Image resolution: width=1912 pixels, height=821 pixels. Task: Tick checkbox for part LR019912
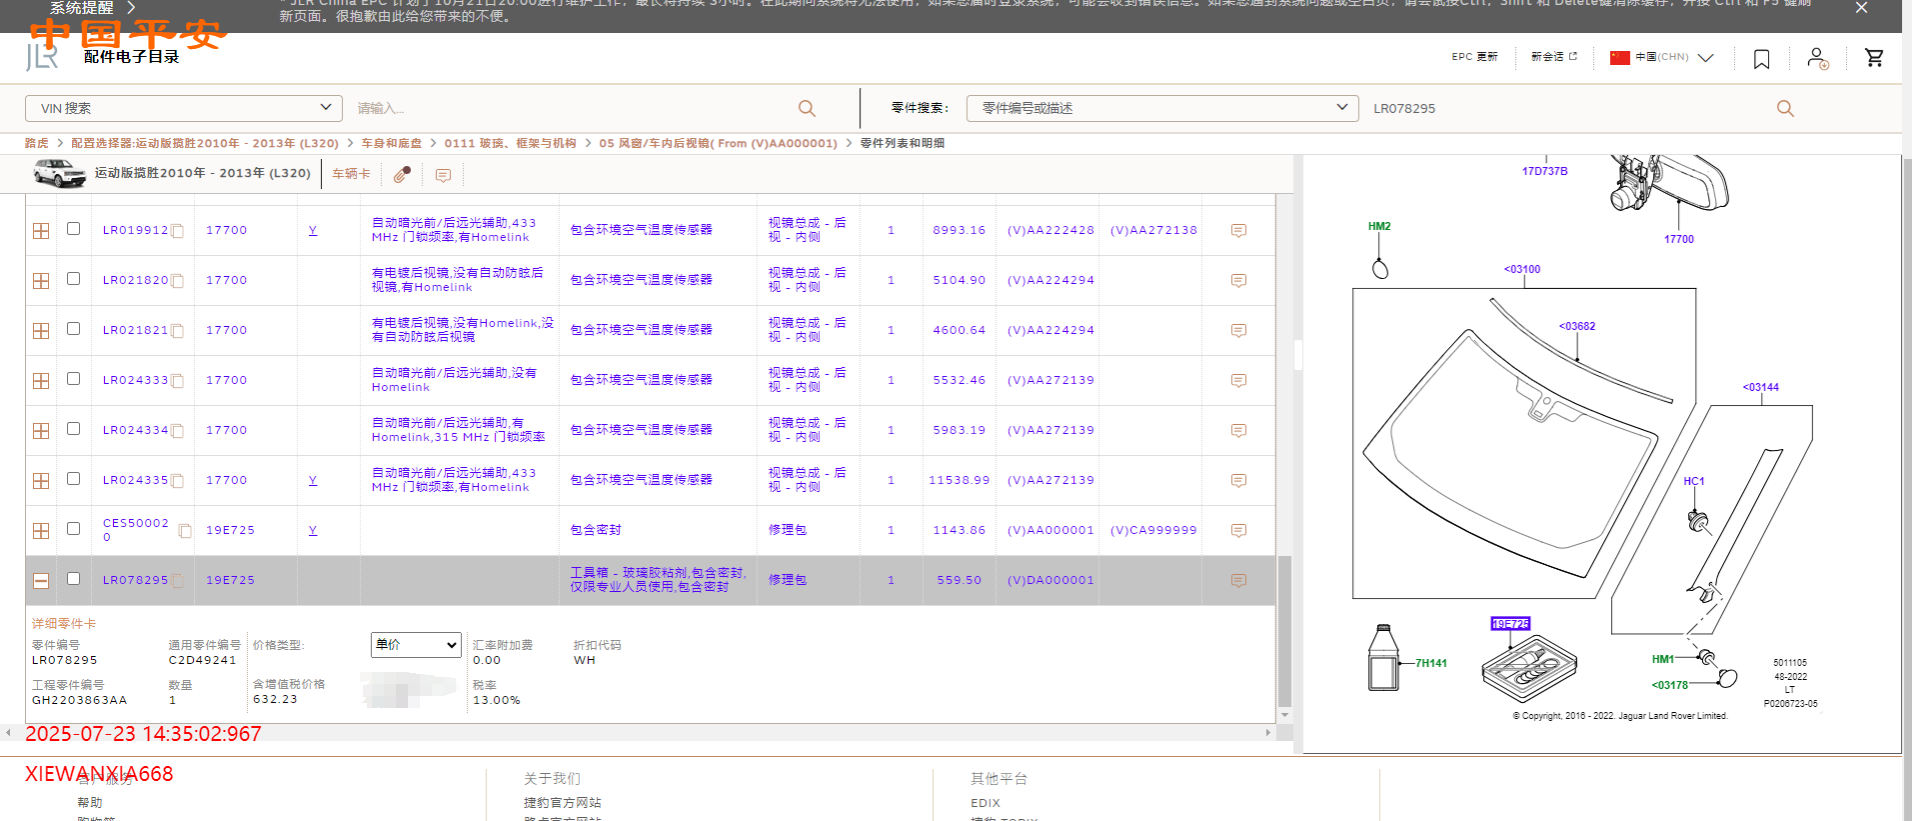coord(73,229)
